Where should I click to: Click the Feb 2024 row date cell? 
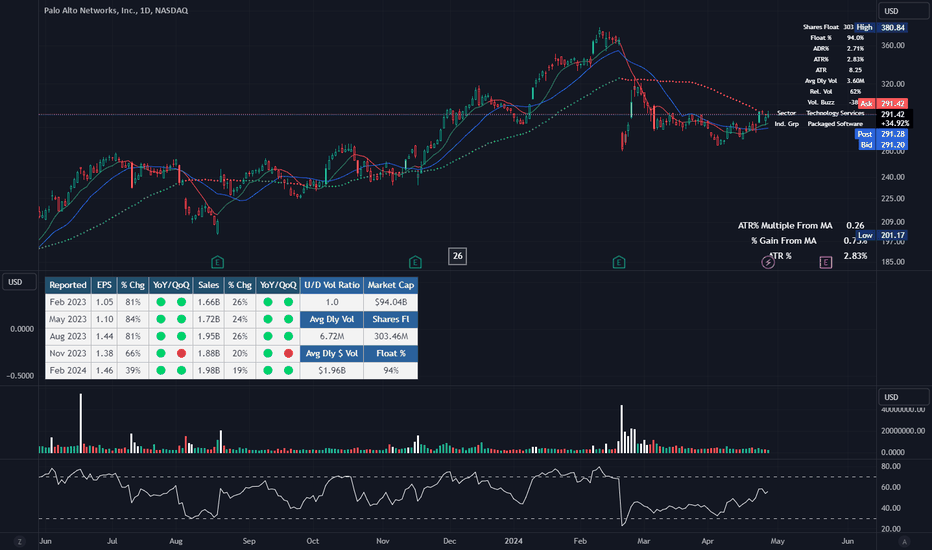pos(68,370)
